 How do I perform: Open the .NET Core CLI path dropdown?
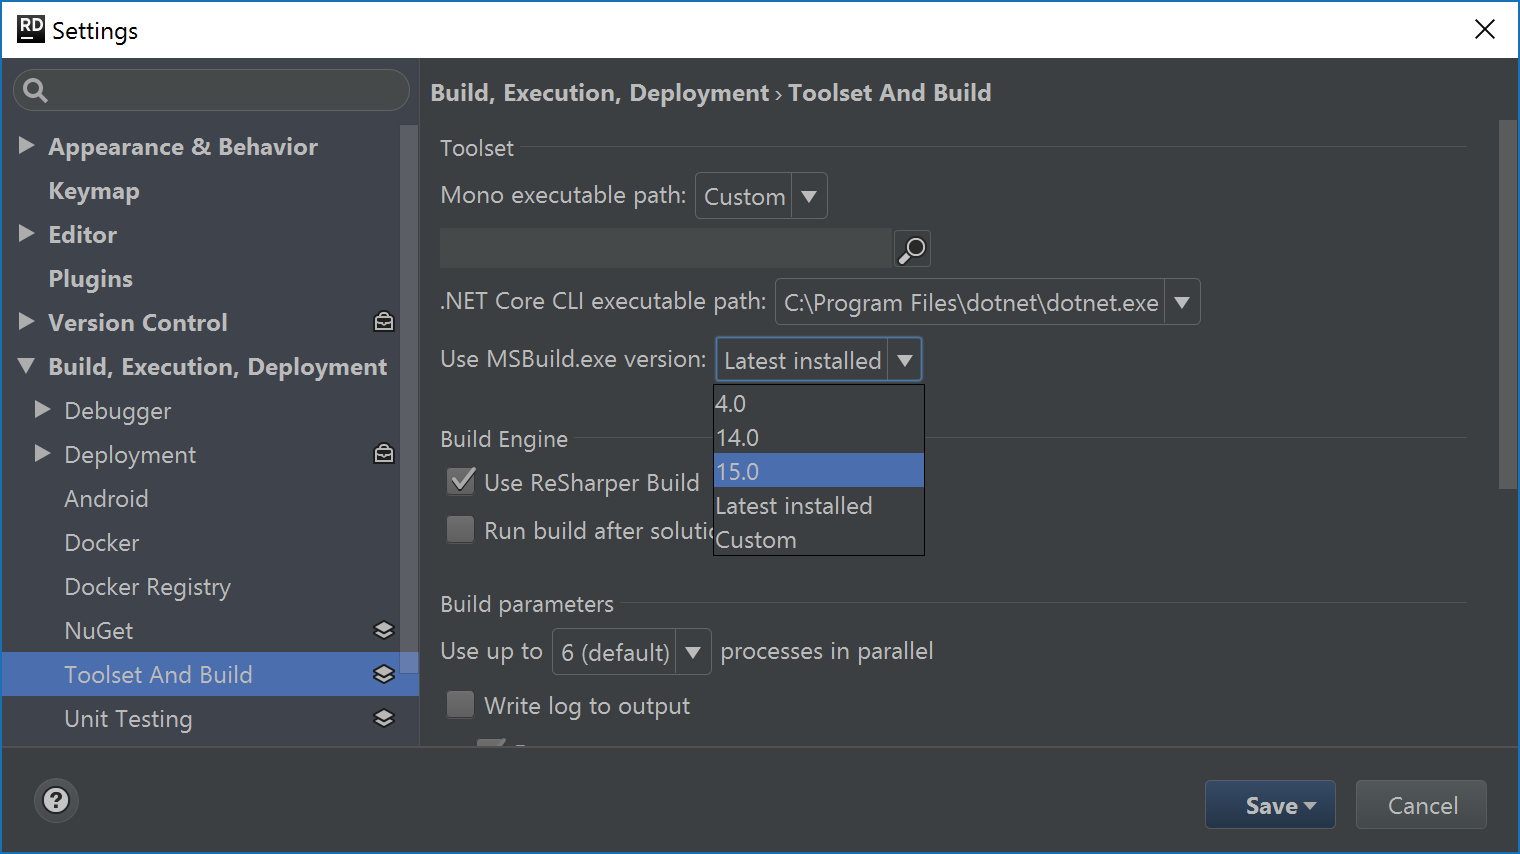coord(1182,302)
